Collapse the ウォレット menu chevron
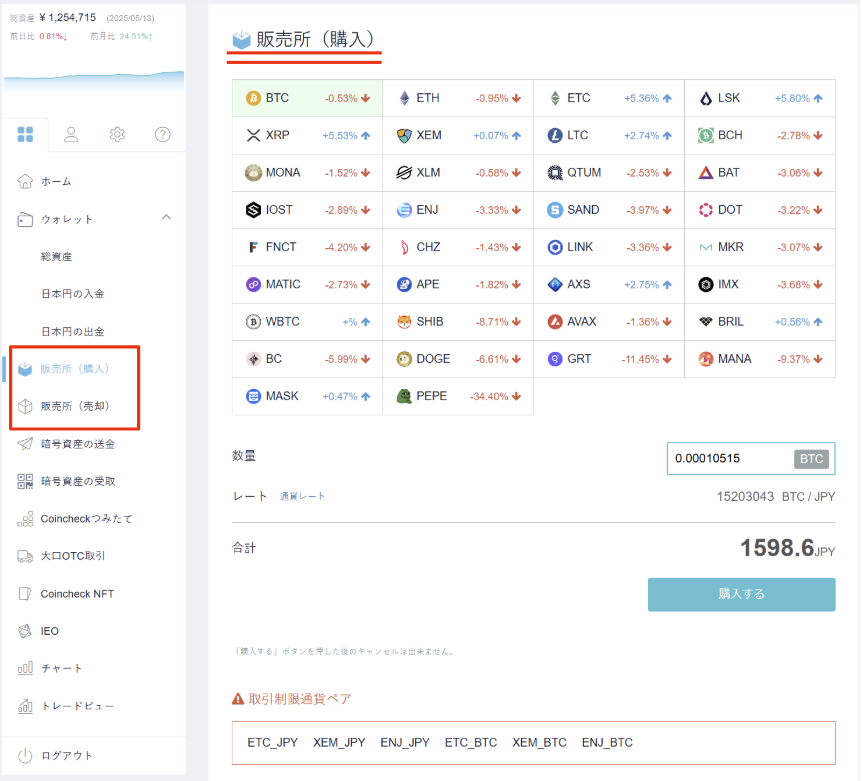 pyautogui.click(x=166, y=218)
